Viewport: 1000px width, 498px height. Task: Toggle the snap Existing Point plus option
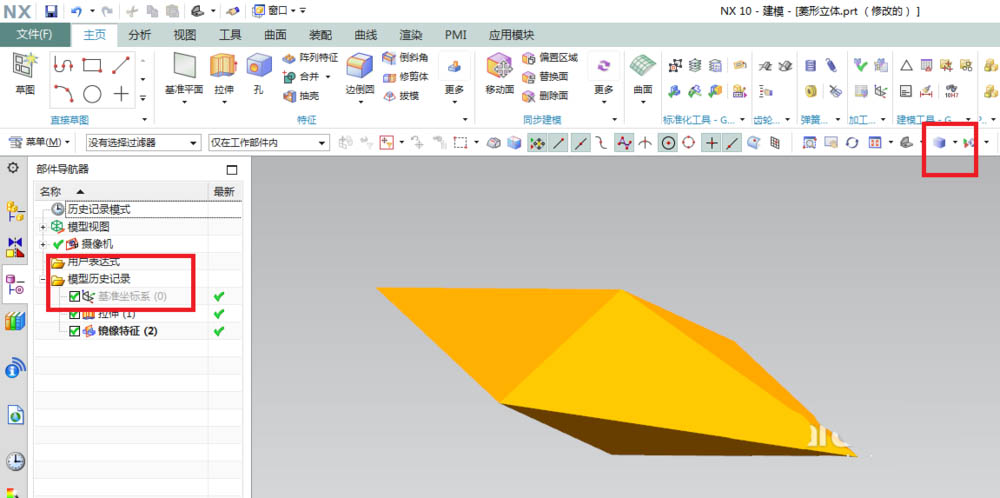pos(711,143)
